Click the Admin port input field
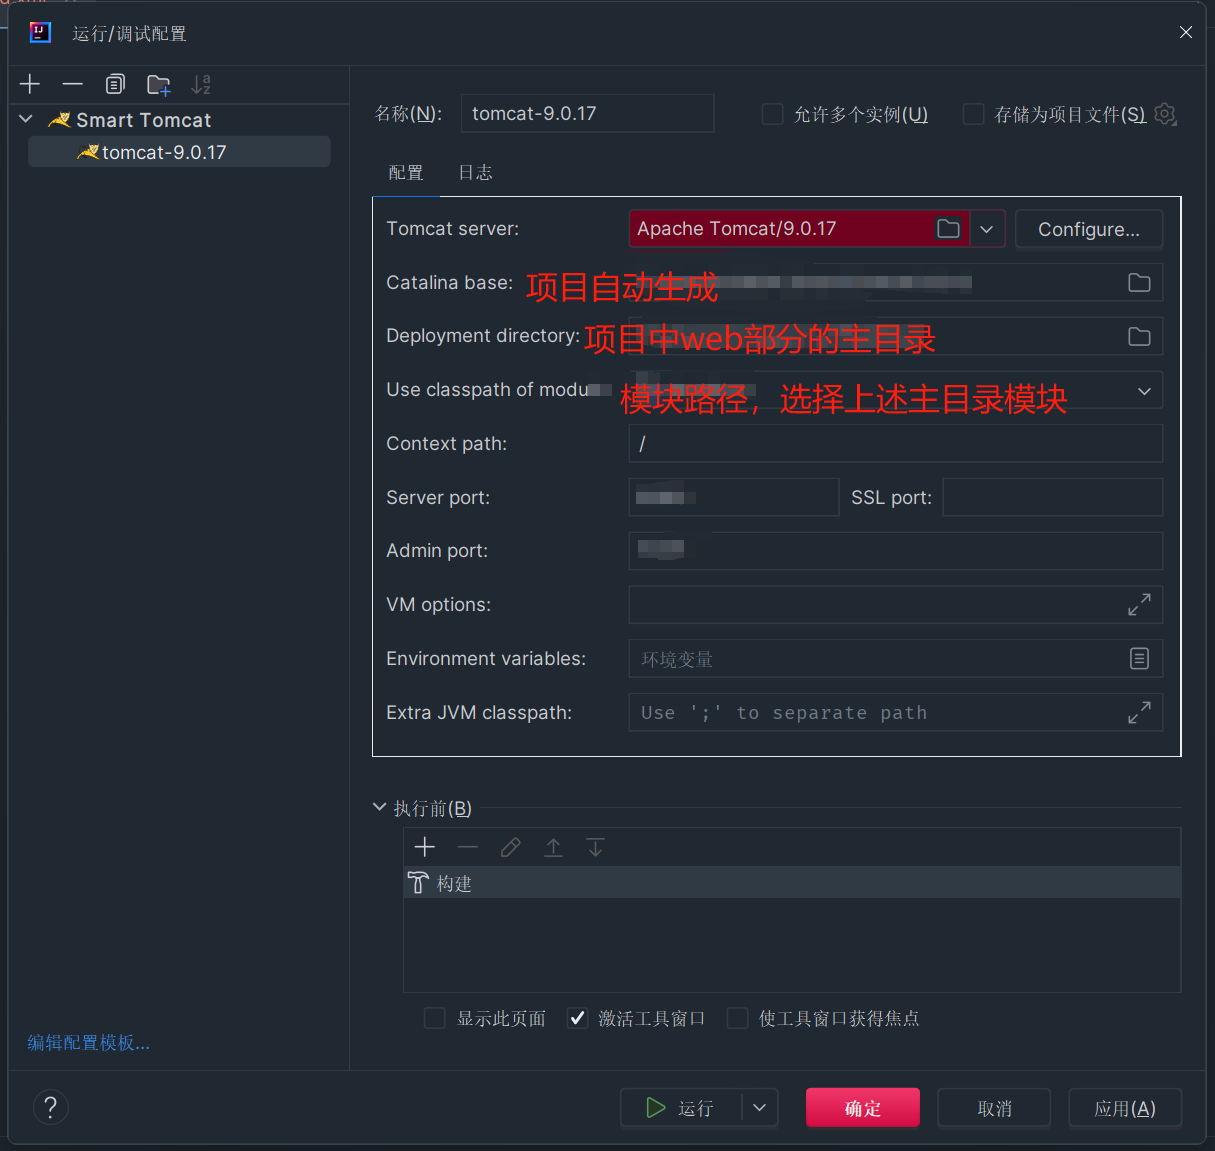1215x1151 pixels. [x=895, y=551]
